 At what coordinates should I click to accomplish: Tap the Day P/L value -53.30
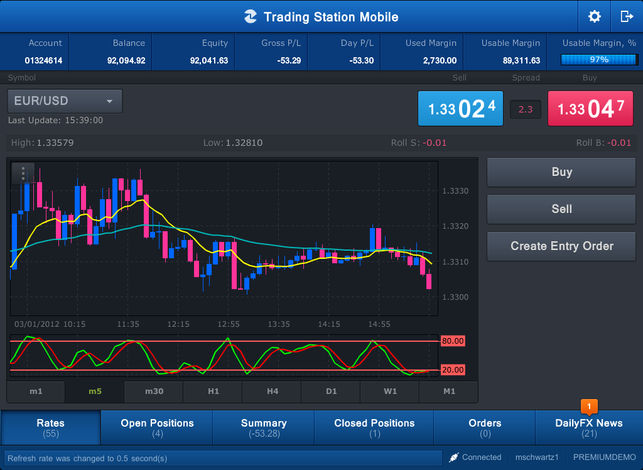tap(361, 61)
